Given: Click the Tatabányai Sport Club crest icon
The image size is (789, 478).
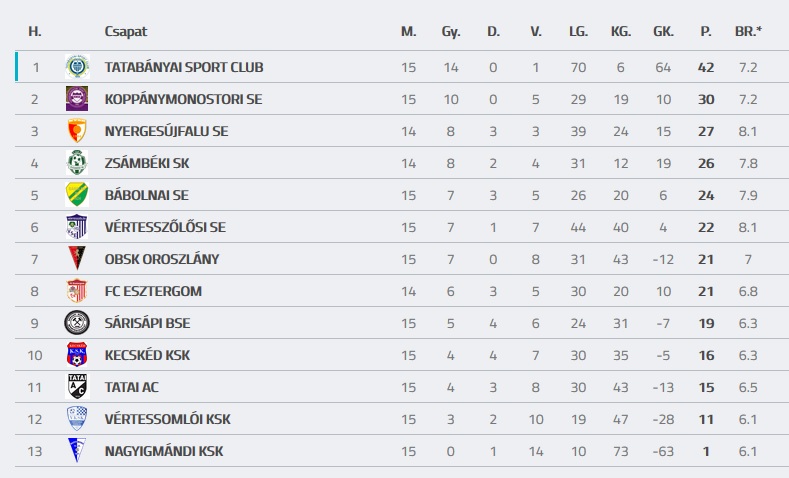Looking at the screenshot, I should click(77, 66).
